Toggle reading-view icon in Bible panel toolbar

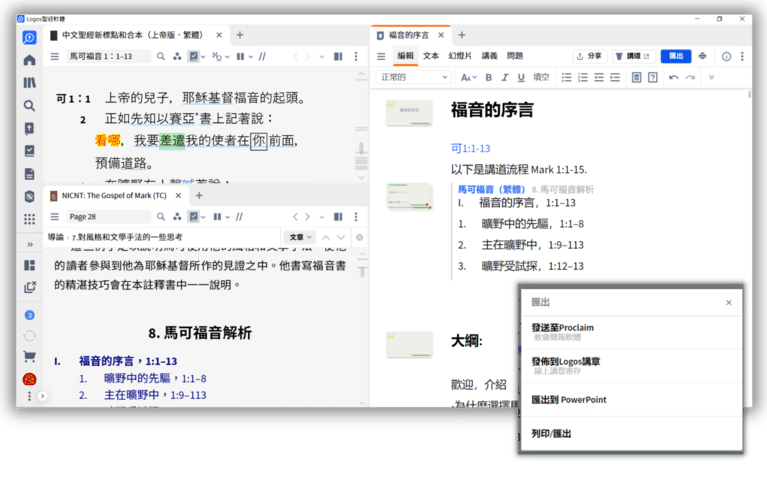coord(338,56)
